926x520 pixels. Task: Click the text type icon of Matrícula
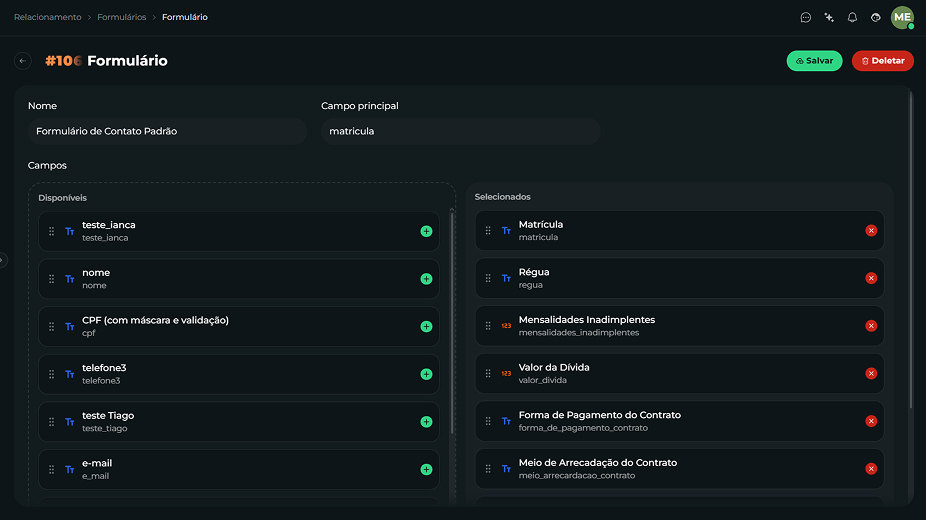506,231
